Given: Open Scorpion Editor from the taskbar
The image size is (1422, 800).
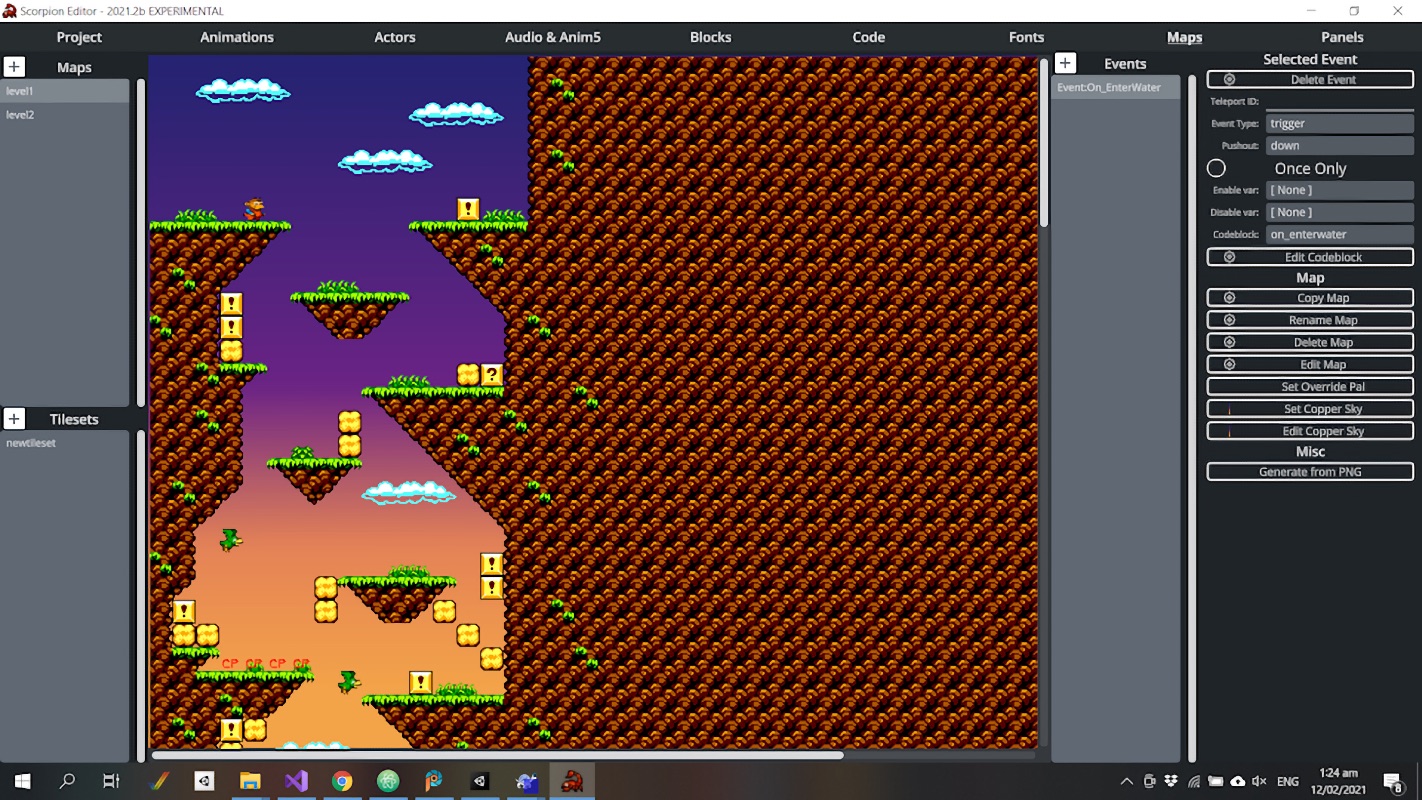Looking at the screenshot, I should [x=572, y=780].
